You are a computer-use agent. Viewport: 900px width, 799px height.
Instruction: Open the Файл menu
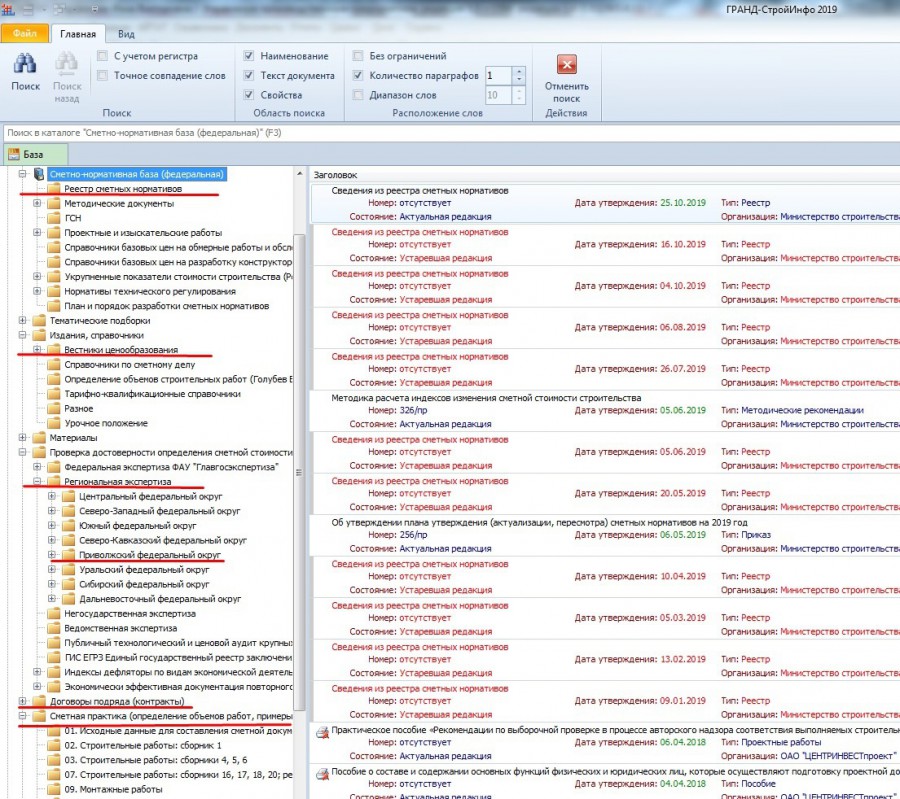[x=25, y=34]
